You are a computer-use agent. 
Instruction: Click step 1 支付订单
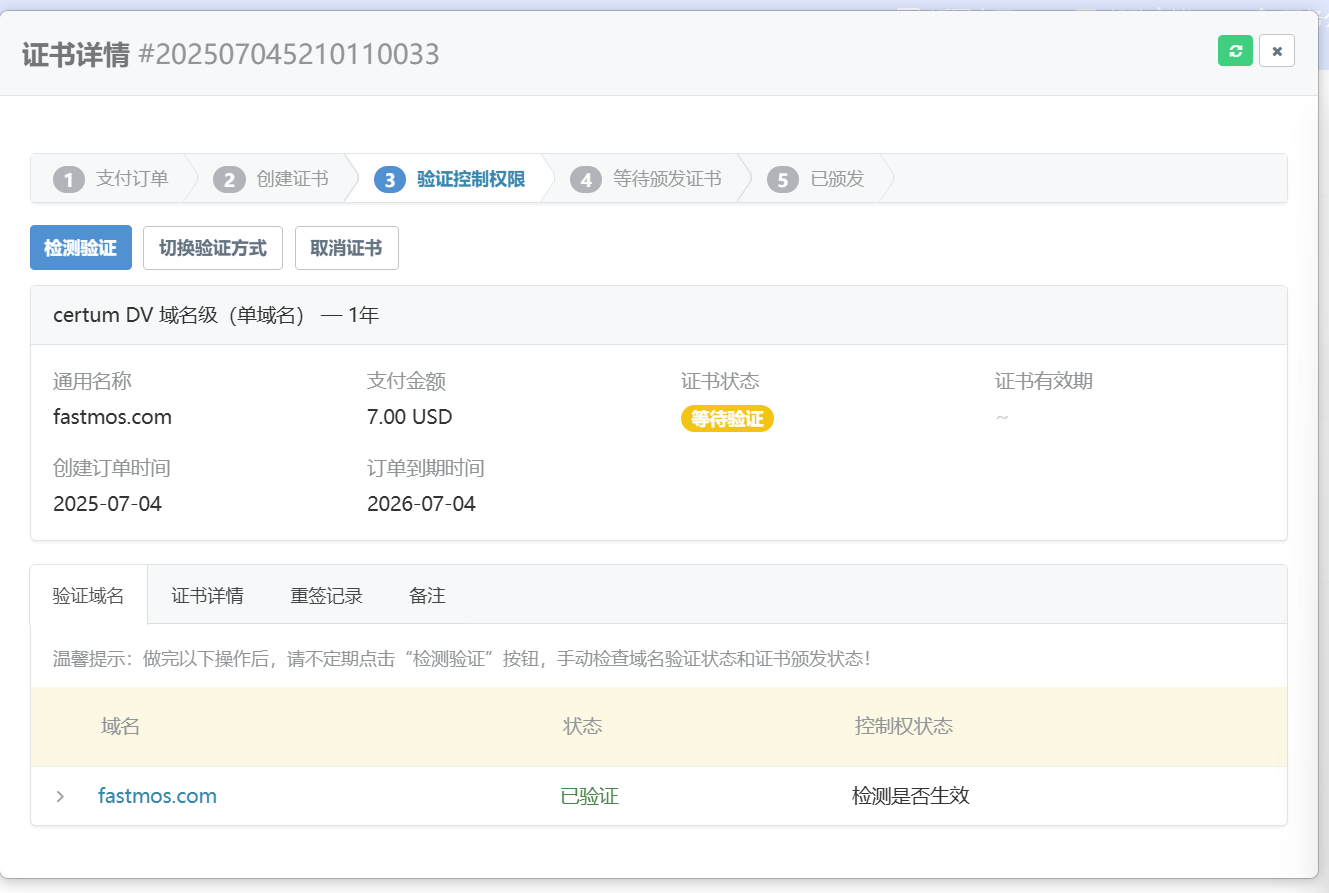point(112,179)
